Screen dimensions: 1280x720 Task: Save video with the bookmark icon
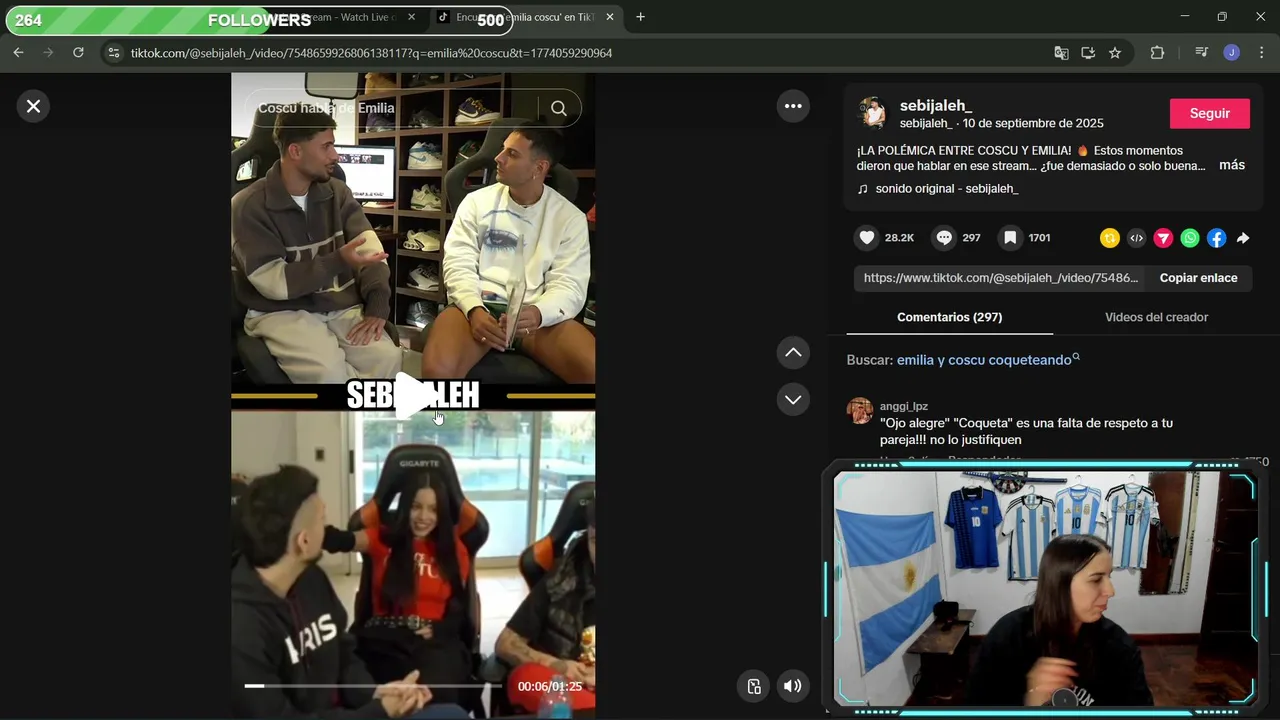pos(1010,238)
